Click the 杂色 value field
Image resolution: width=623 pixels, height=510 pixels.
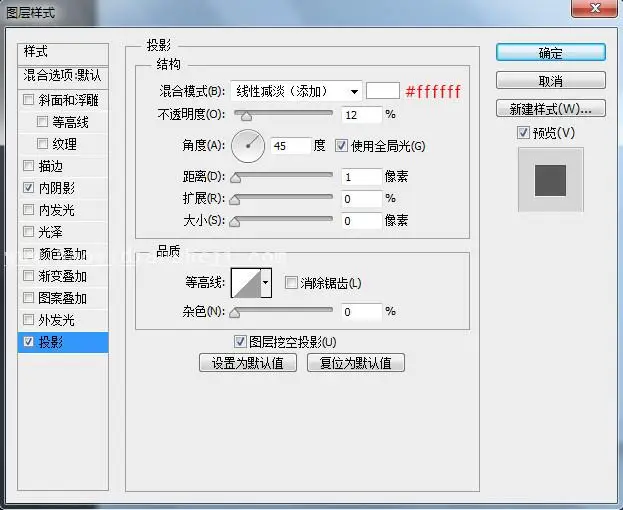pyautogui.click(x=362, y=312)
